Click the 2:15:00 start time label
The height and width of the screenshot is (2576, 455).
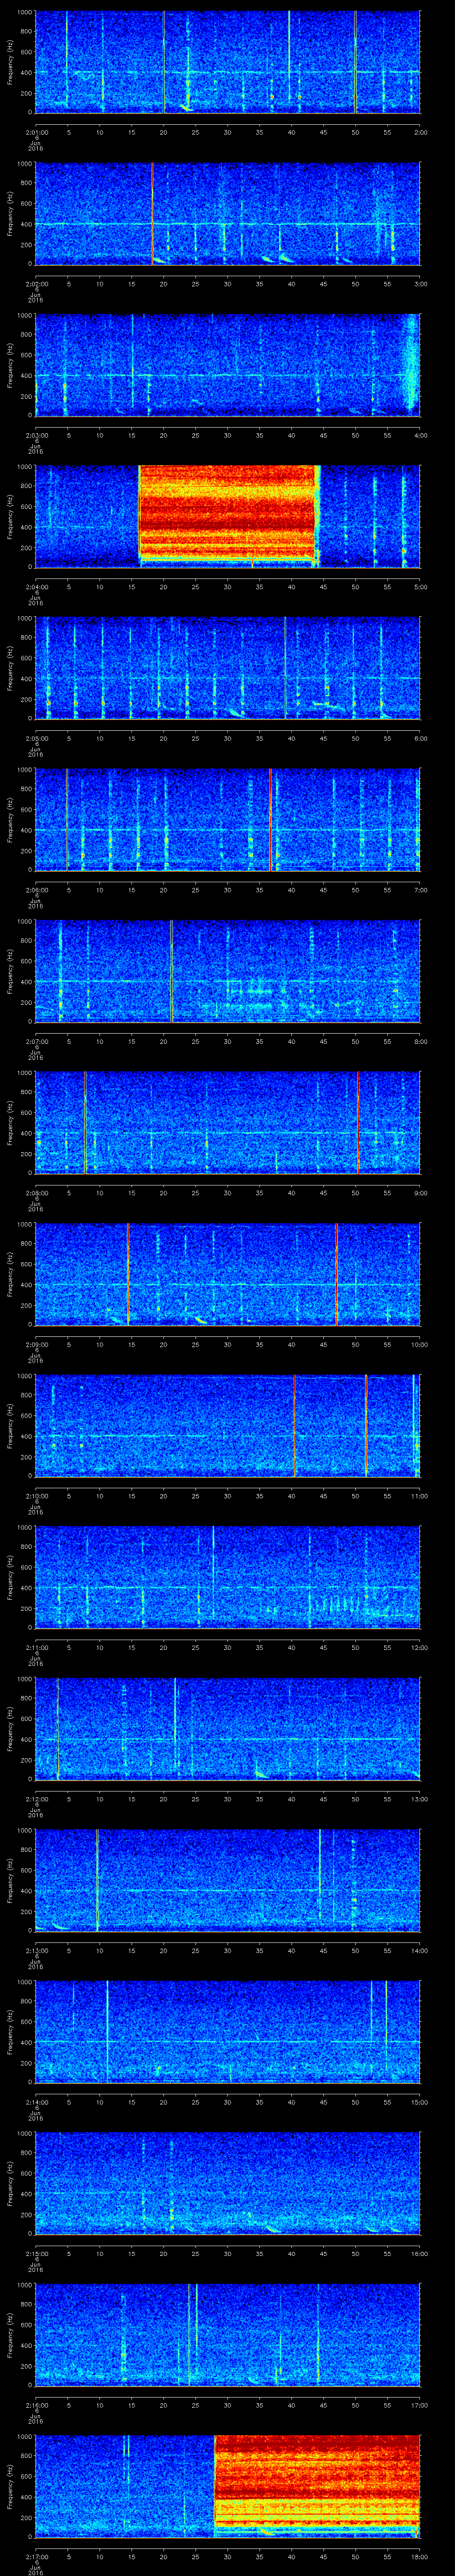click(x=36, y=2253)
